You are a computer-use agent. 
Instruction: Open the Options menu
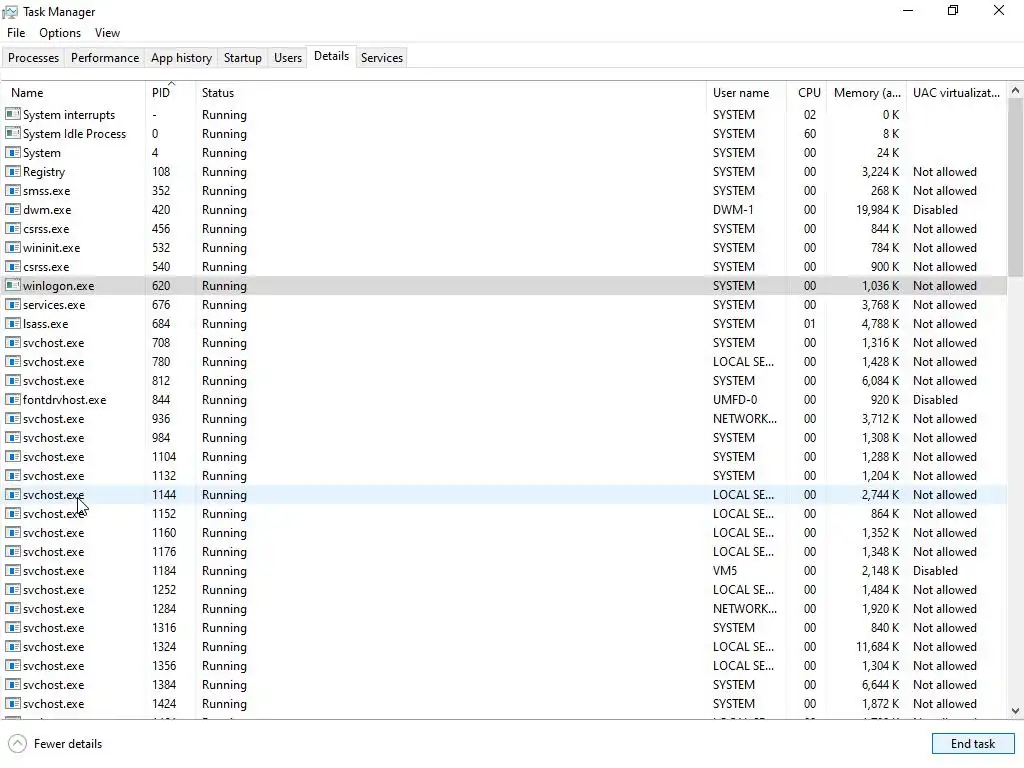[59, 33]
